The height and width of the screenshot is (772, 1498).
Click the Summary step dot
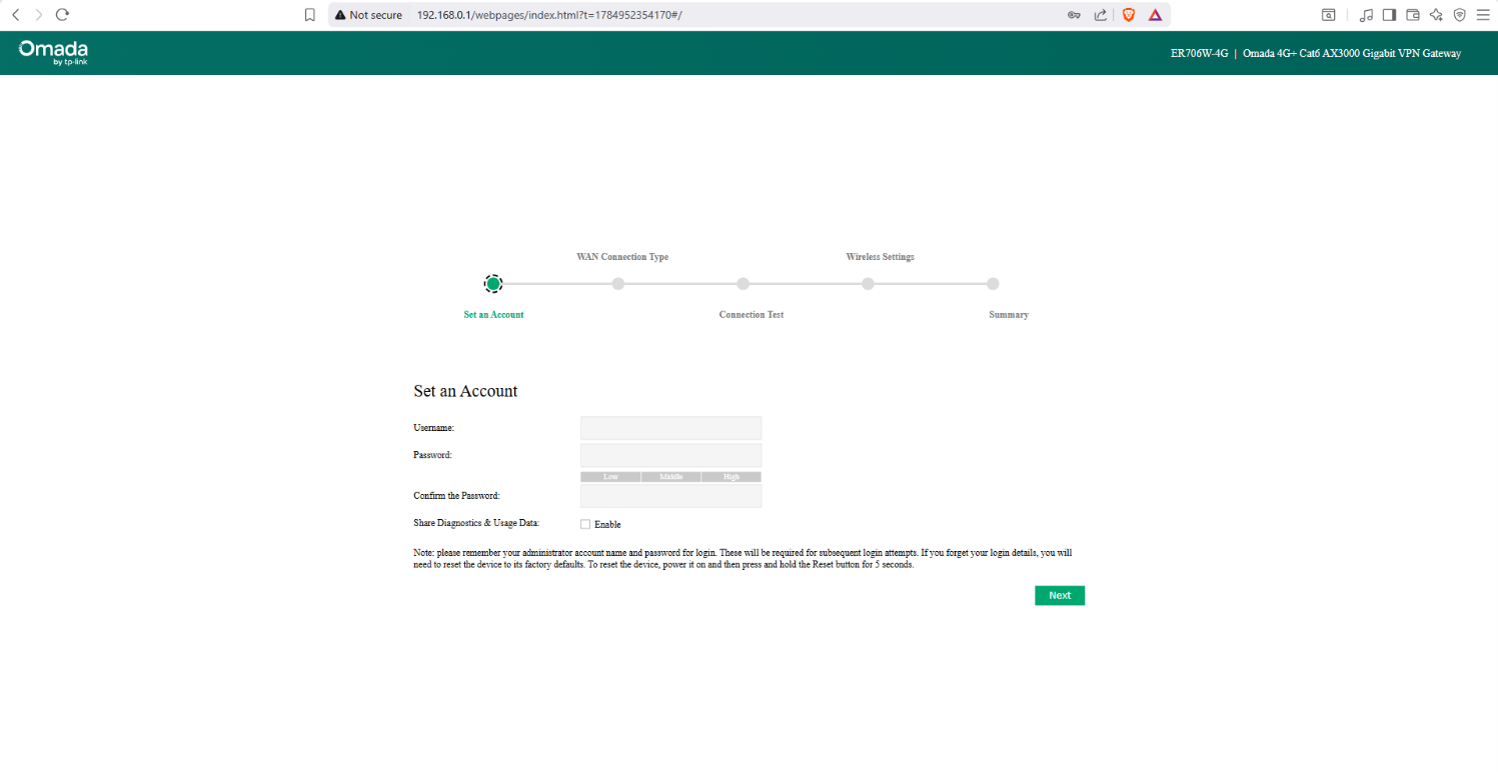[993, 284]
